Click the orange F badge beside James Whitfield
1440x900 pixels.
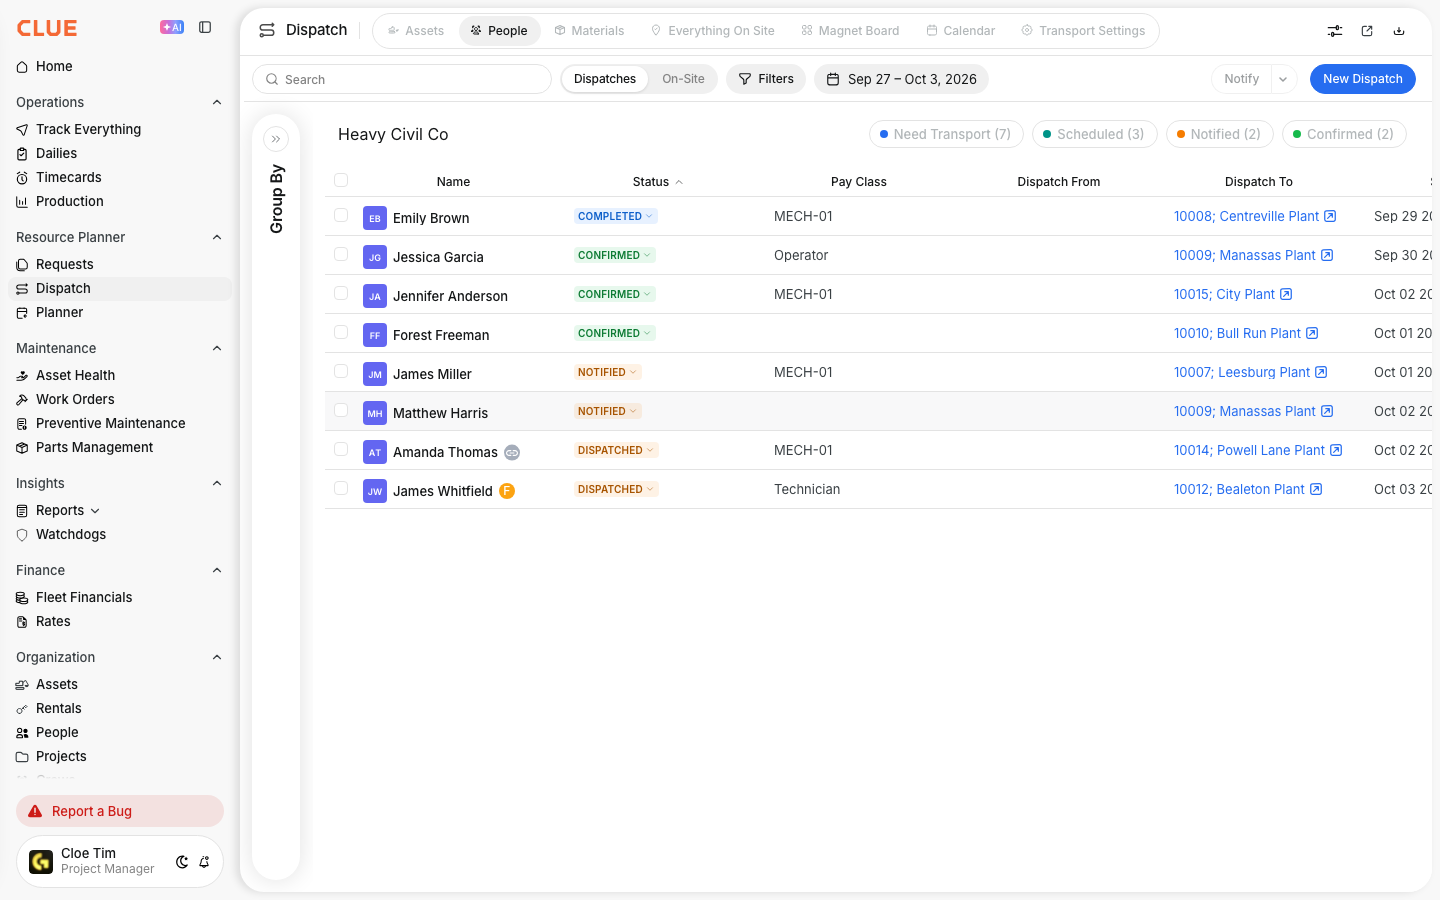pyautogui.click(x=507, y=491)
